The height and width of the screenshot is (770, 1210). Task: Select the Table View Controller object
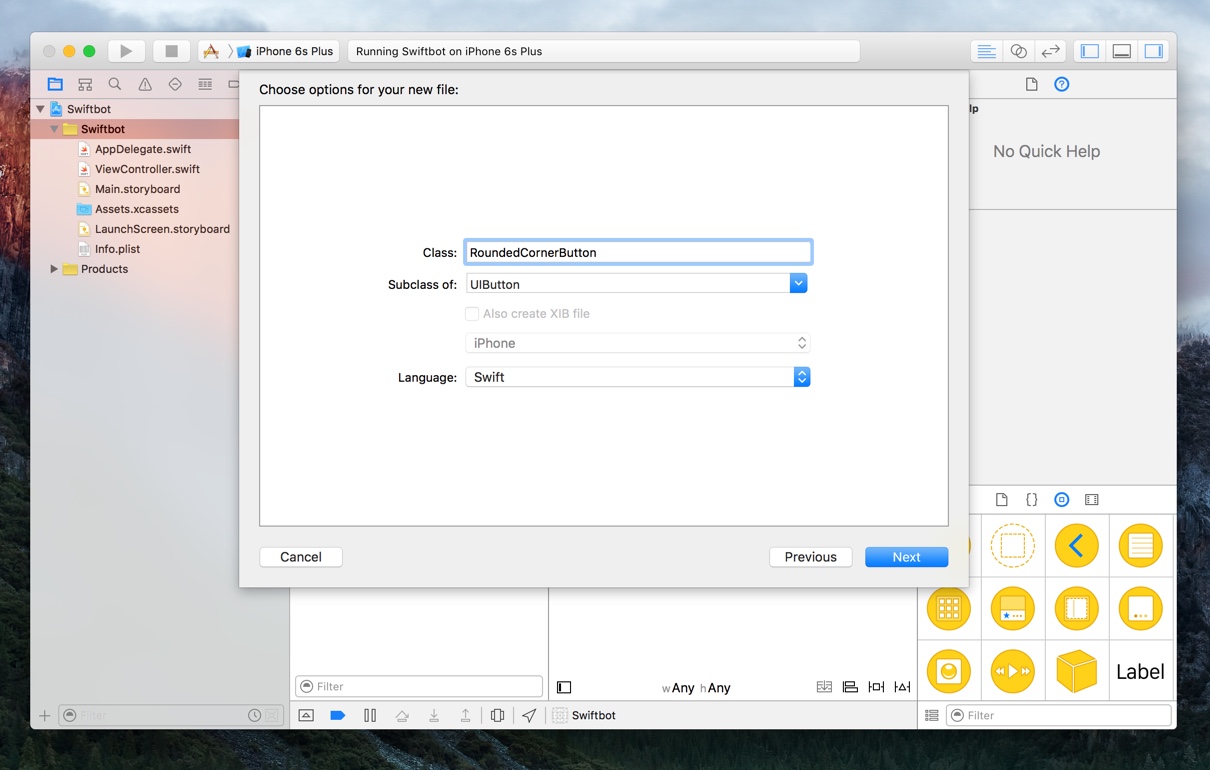point(1140,546)
